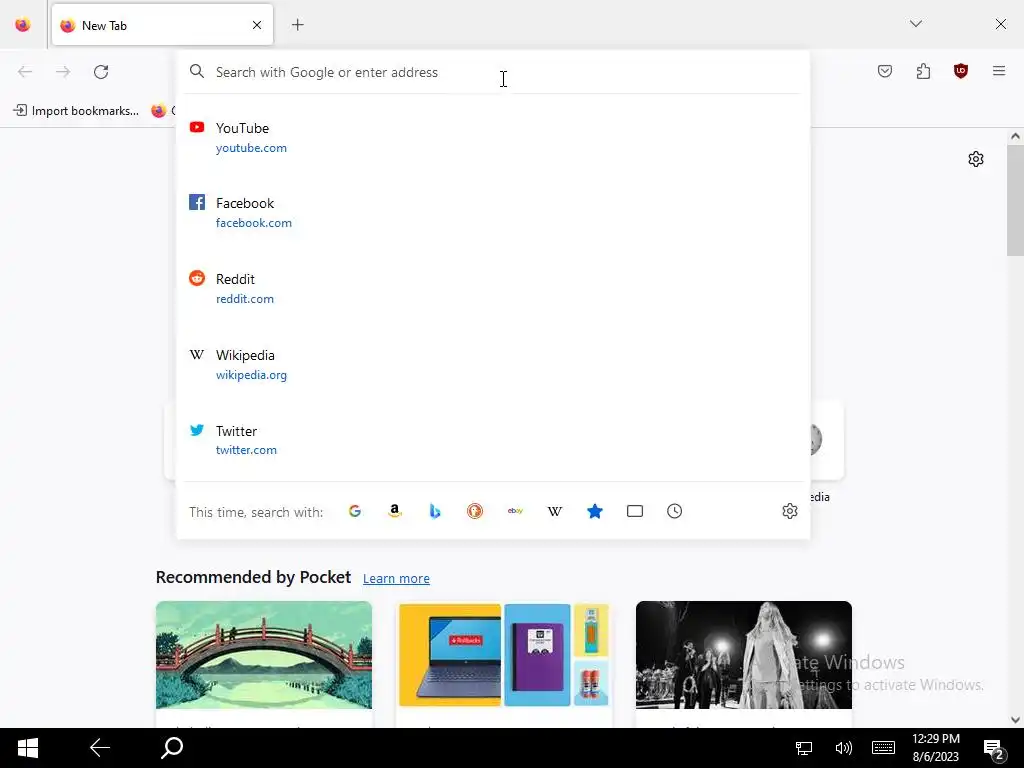
Task: Search this time with DuckDuckGo icon
Action: (x=475, y=511)
